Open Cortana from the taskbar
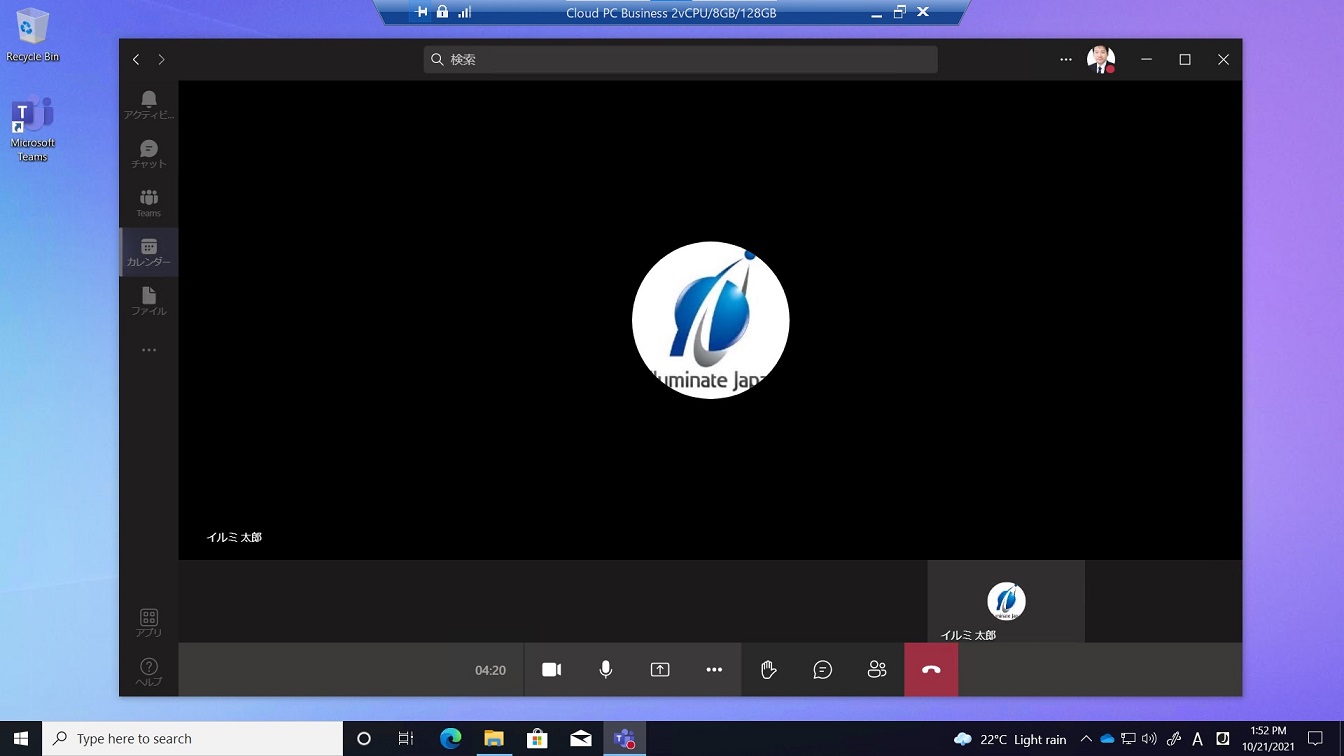Screen dimensions: 1344x756 click(364, 739)
